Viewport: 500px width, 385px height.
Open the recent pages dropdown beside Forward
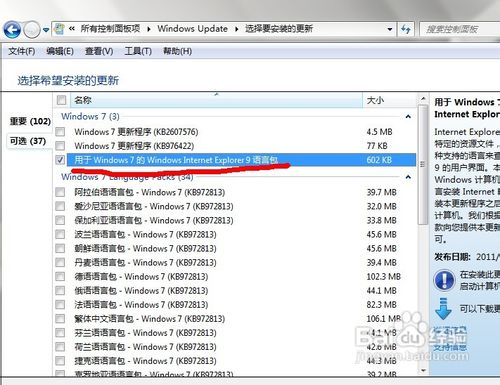tap(46, 30)
